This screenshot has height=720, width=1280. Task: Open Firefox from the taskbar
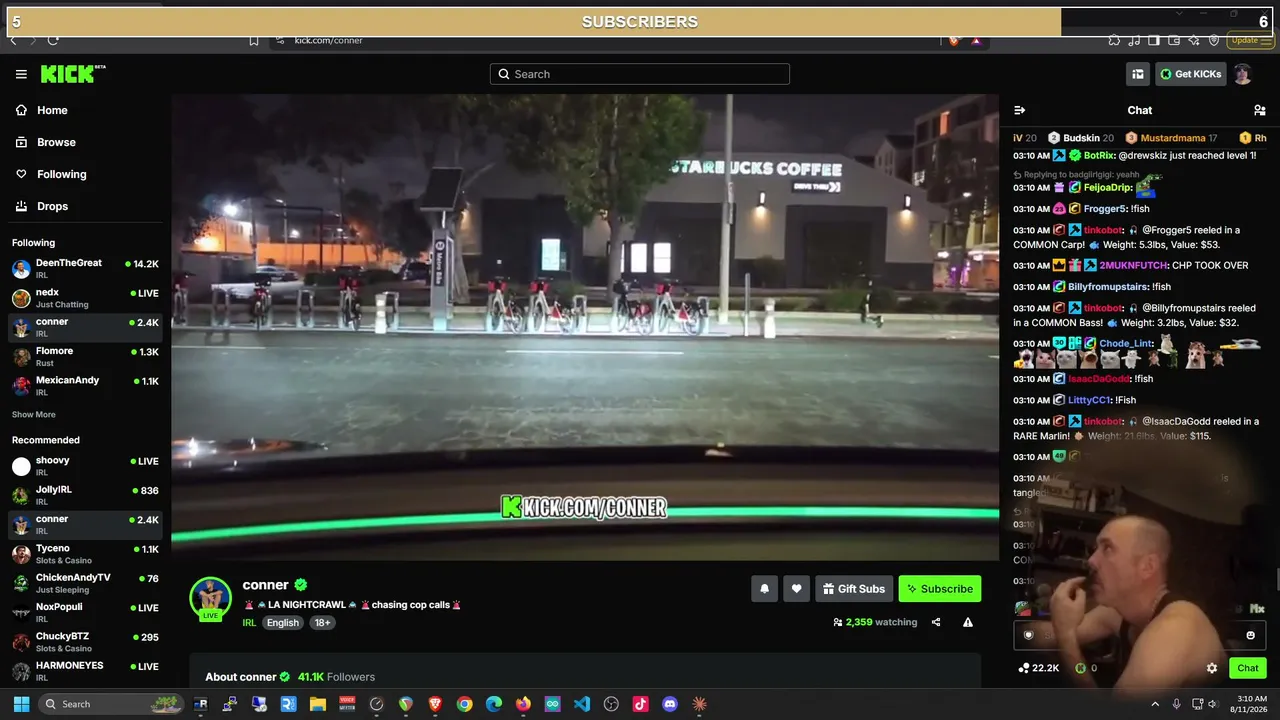click(523, 704)
